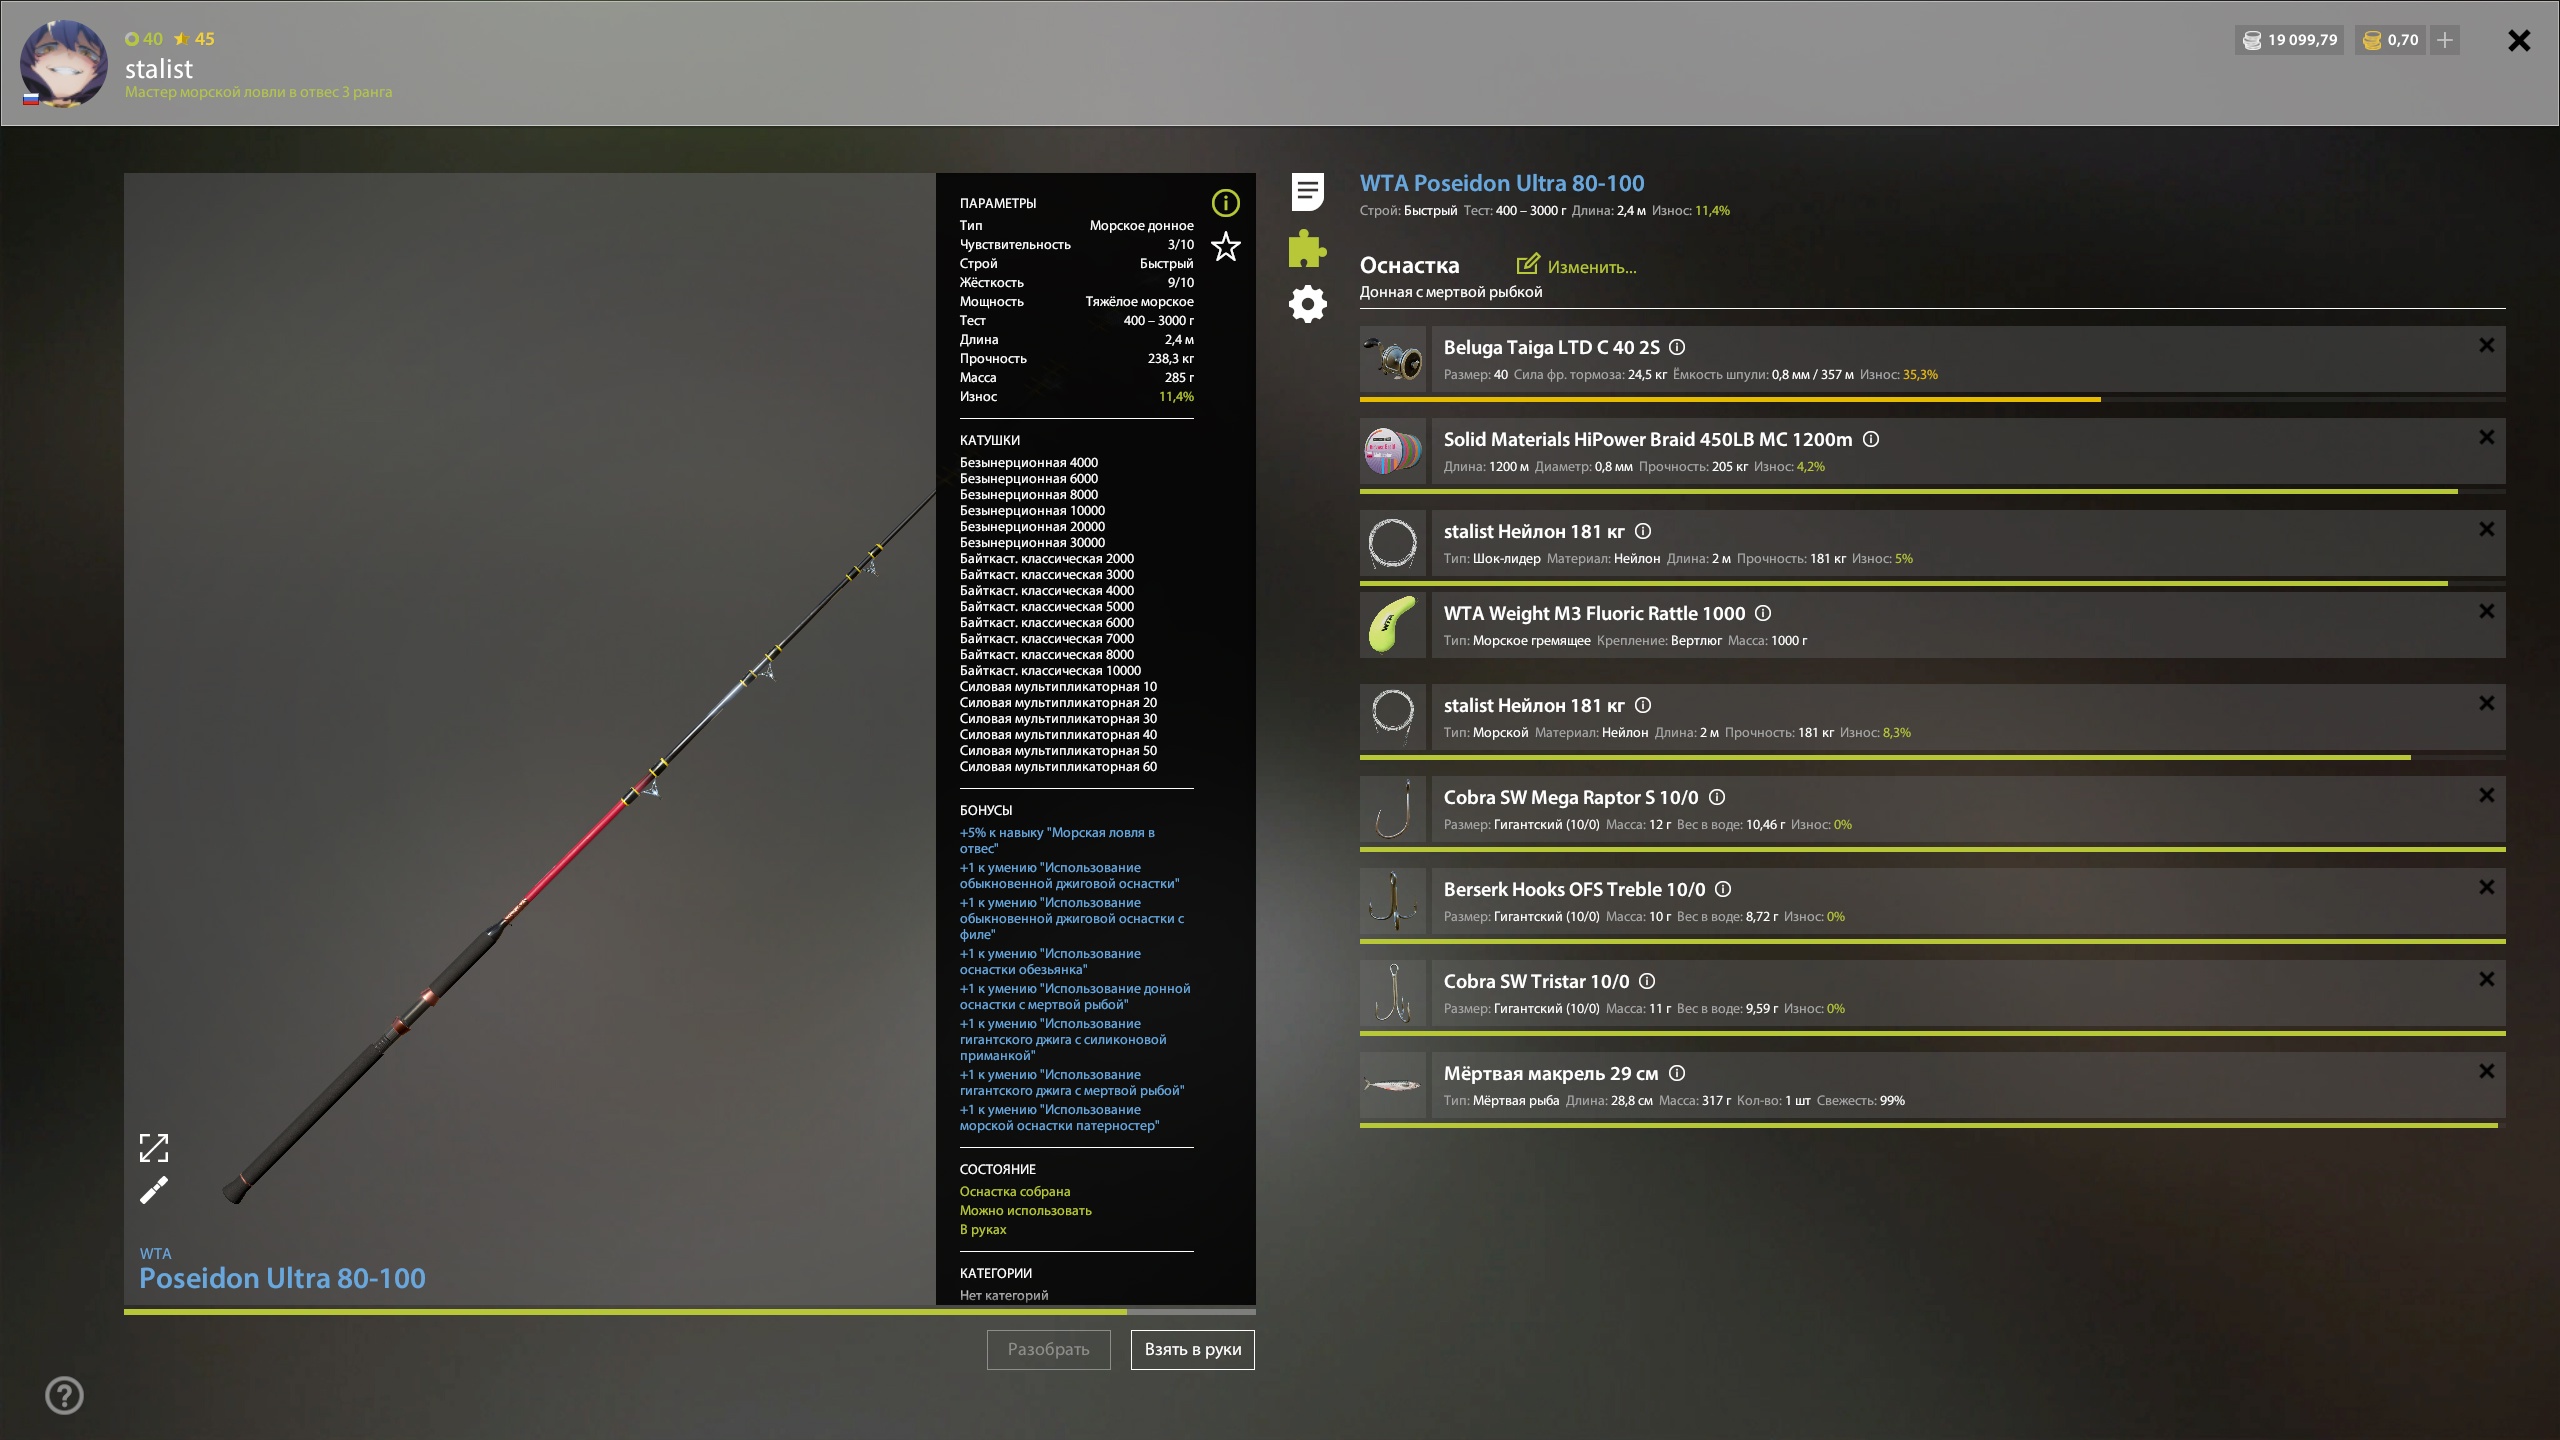The height and width of the screenshot is (1440, 2560).
Task: Click the Изменить rig edit link
Action: click(x=1576, y=266)
